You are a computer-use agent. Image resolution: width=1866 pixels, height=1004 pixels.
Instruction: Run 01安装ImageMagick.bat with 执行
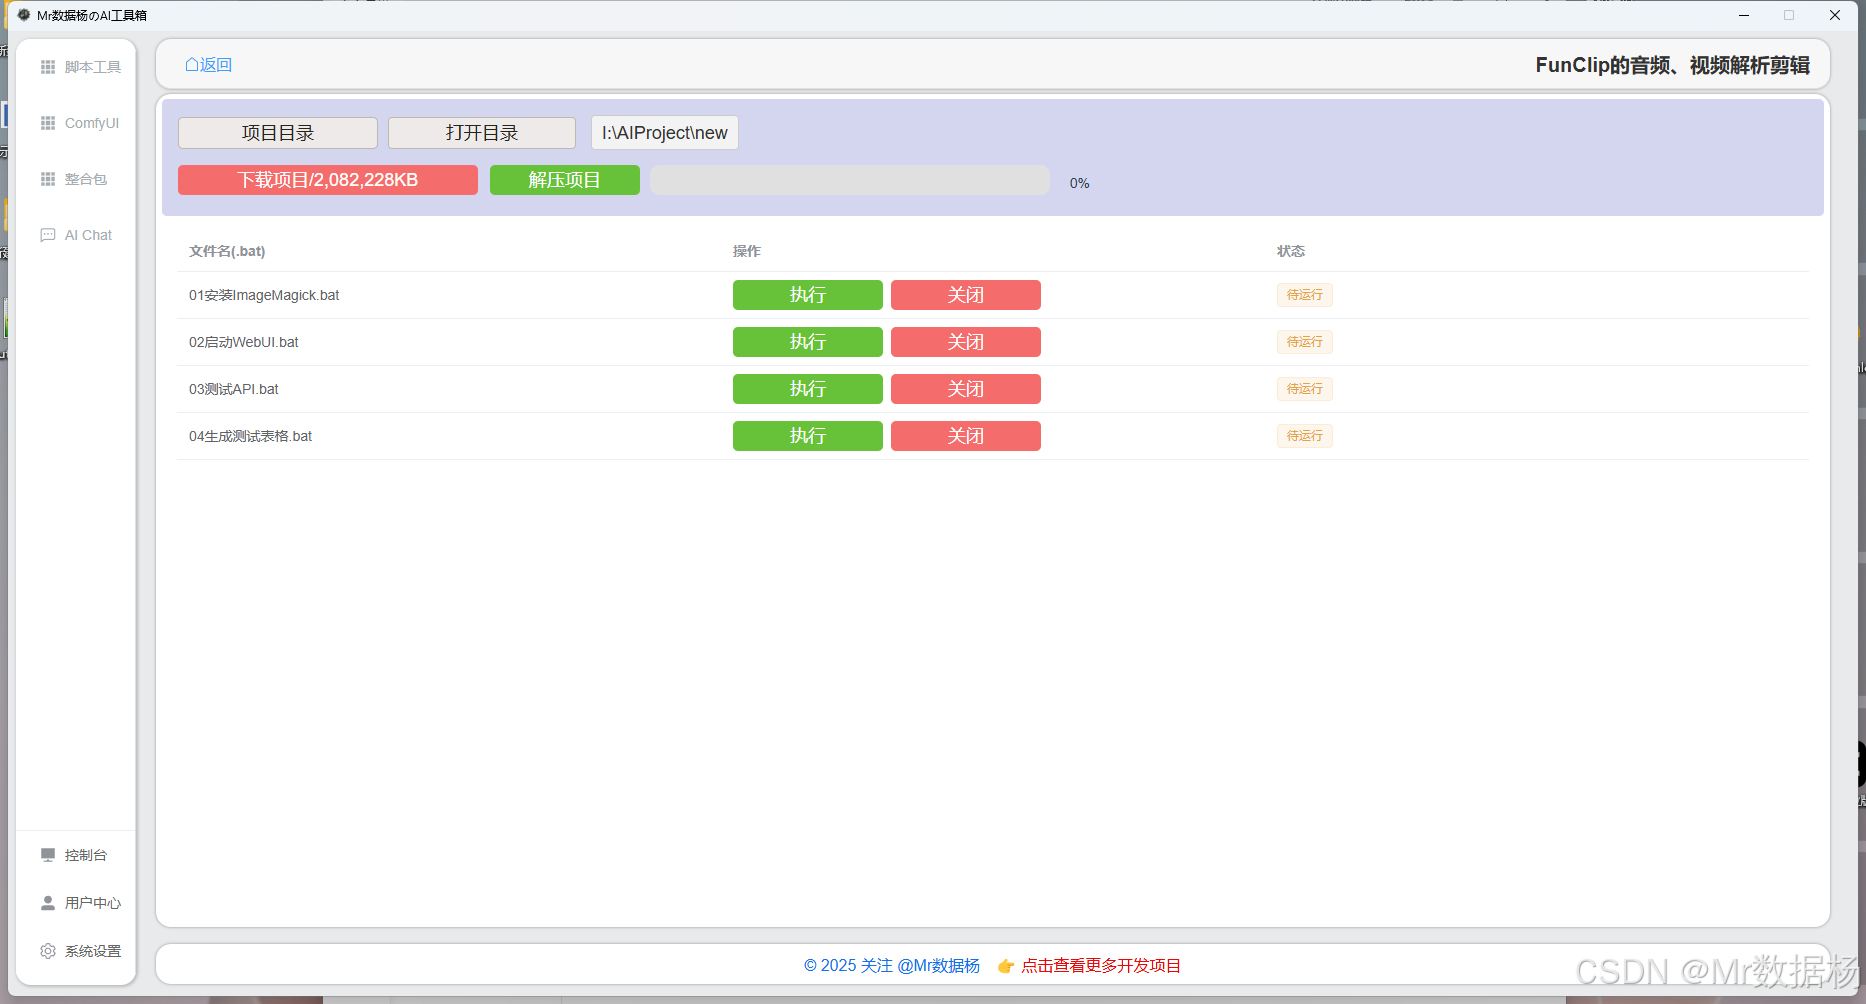[x=808, y=295]
